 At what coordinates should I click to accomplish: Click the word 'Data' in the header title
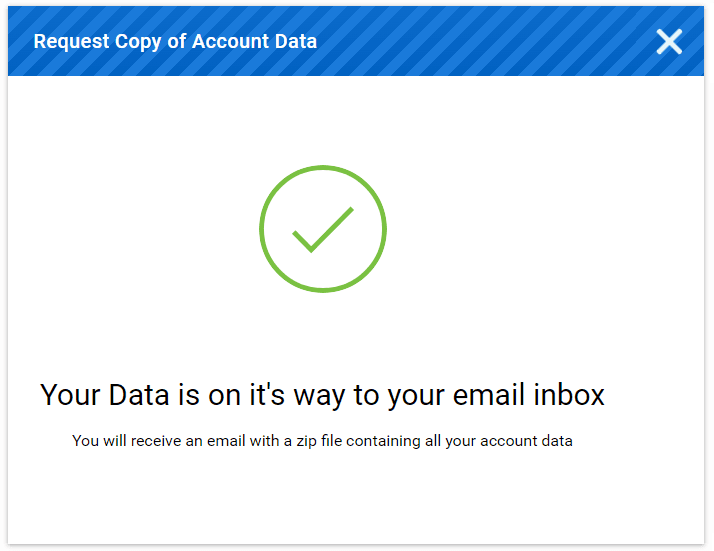tap(296, 41)
